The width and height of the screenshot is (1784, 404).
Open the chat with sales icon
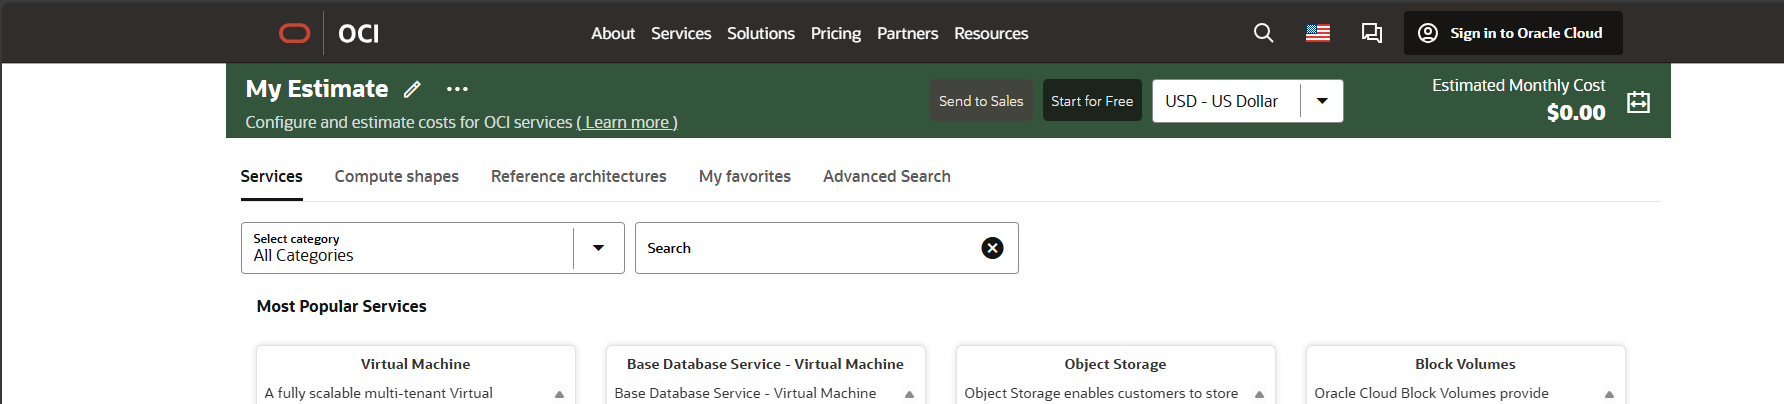1371,33
